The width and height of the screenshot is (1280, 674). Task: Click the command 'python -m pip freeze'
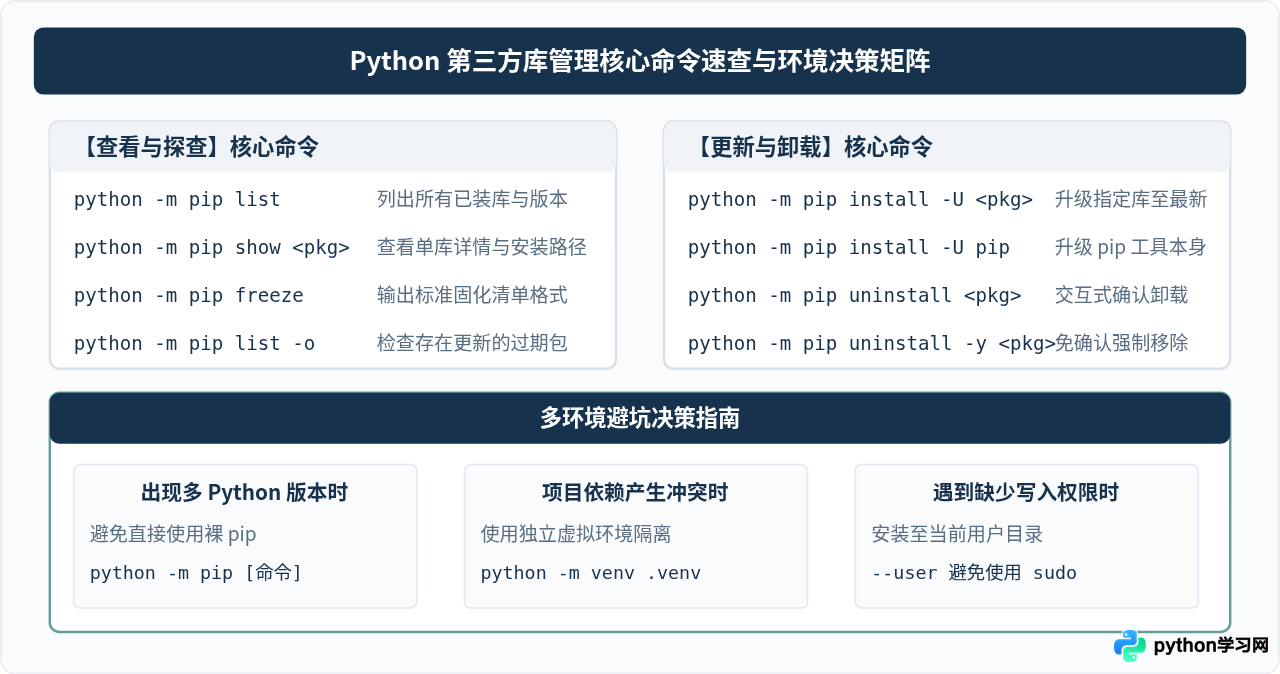(189, 295)
